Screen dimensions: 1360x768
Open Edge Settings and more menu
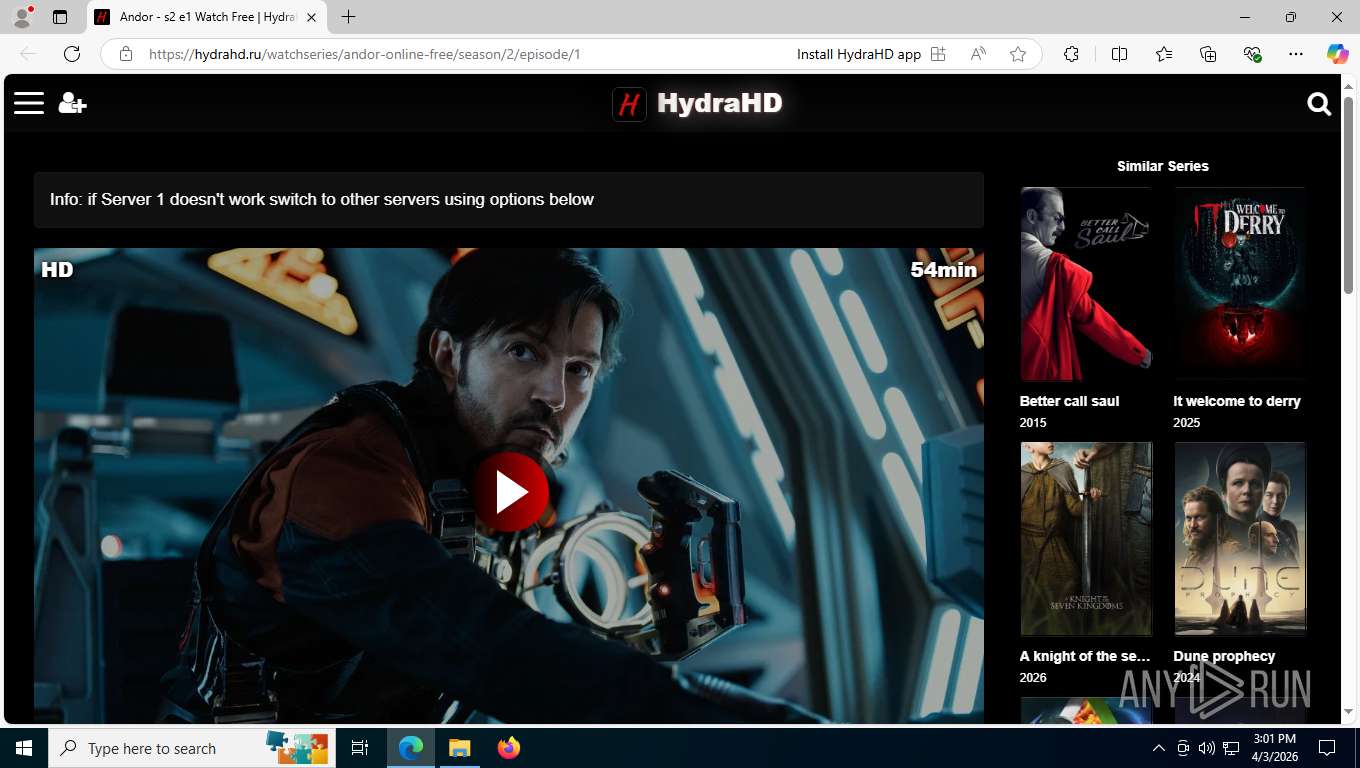(x=1296, y=54)
